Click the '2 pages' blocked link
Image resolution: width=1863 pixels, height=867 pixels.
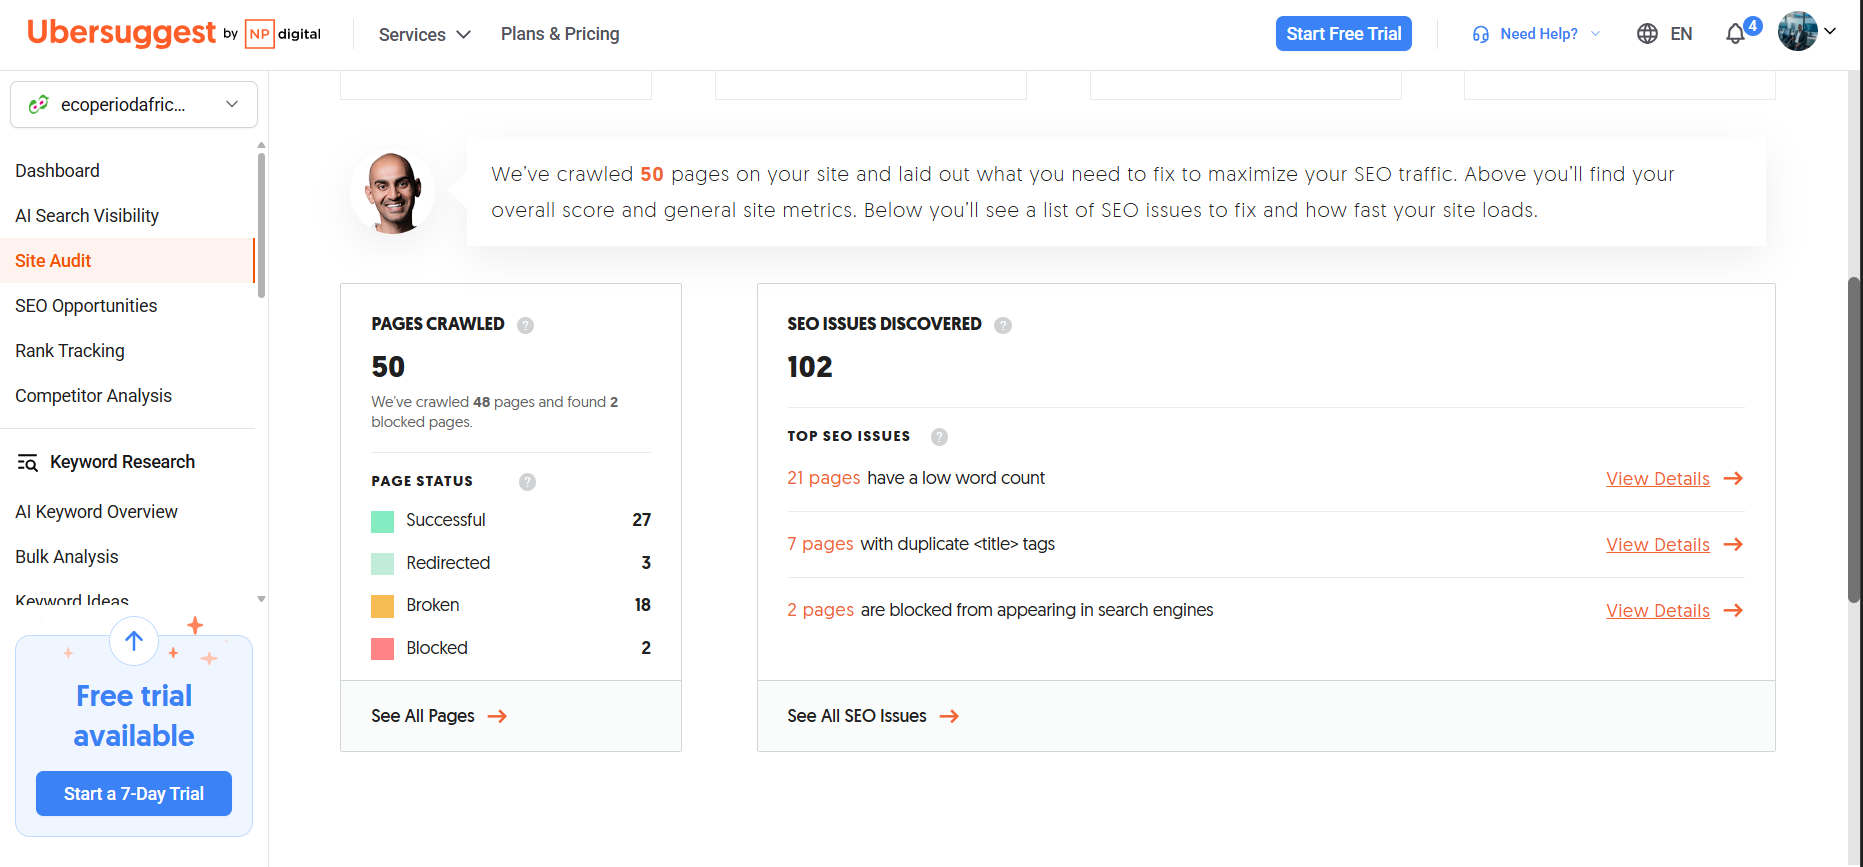point(821,610)
